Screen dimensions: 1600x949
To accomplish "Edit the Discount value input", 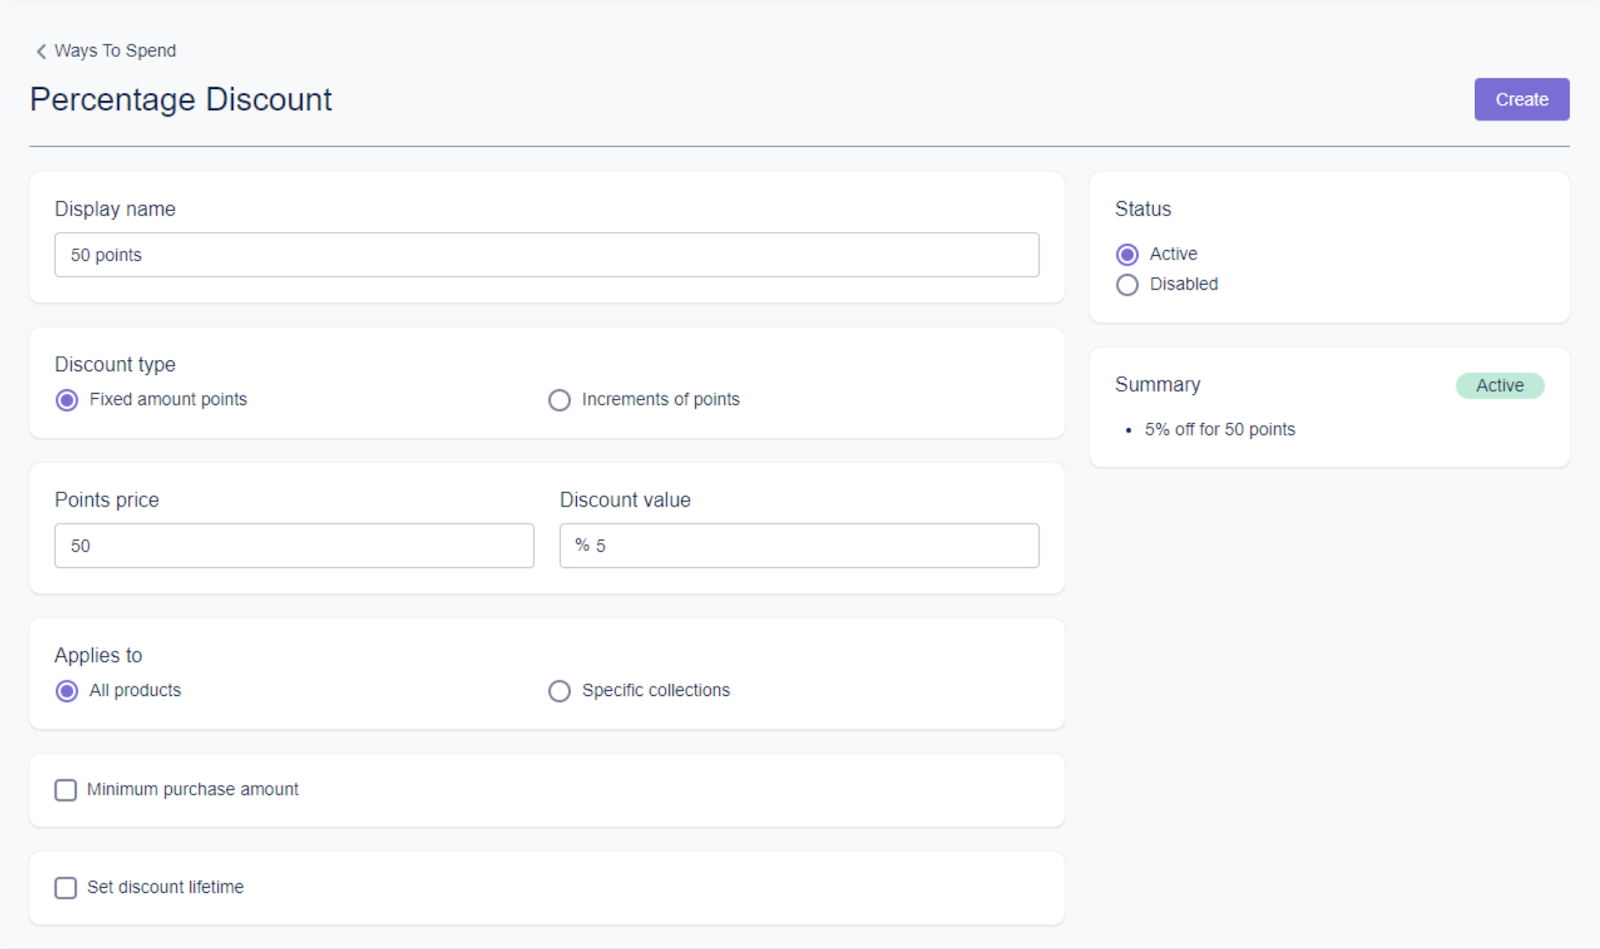I will (815, 546).
